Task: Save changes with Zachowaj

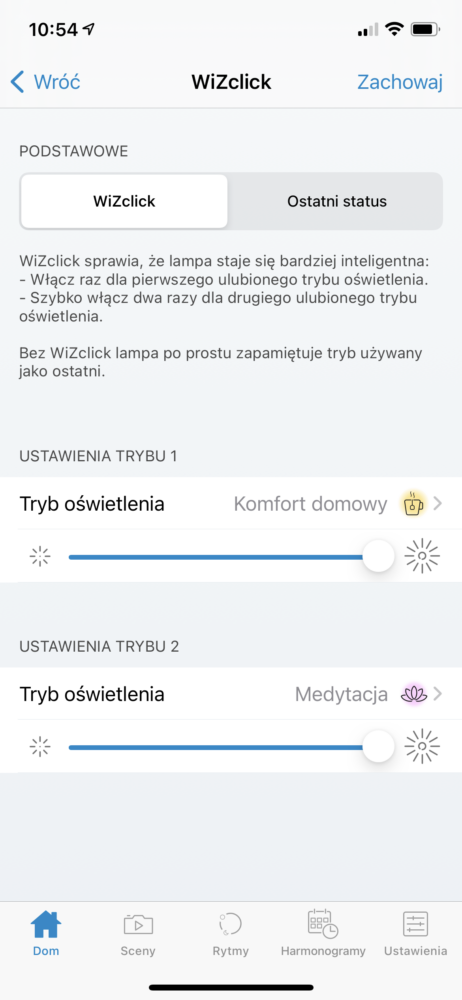Action: [399, 82]
